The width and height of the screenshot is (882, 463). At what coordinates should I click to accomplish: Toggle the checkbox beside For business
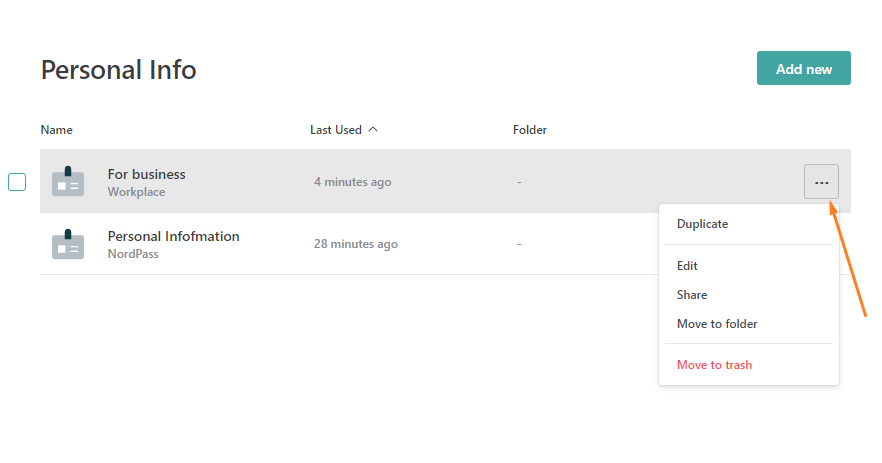(17, 182)
